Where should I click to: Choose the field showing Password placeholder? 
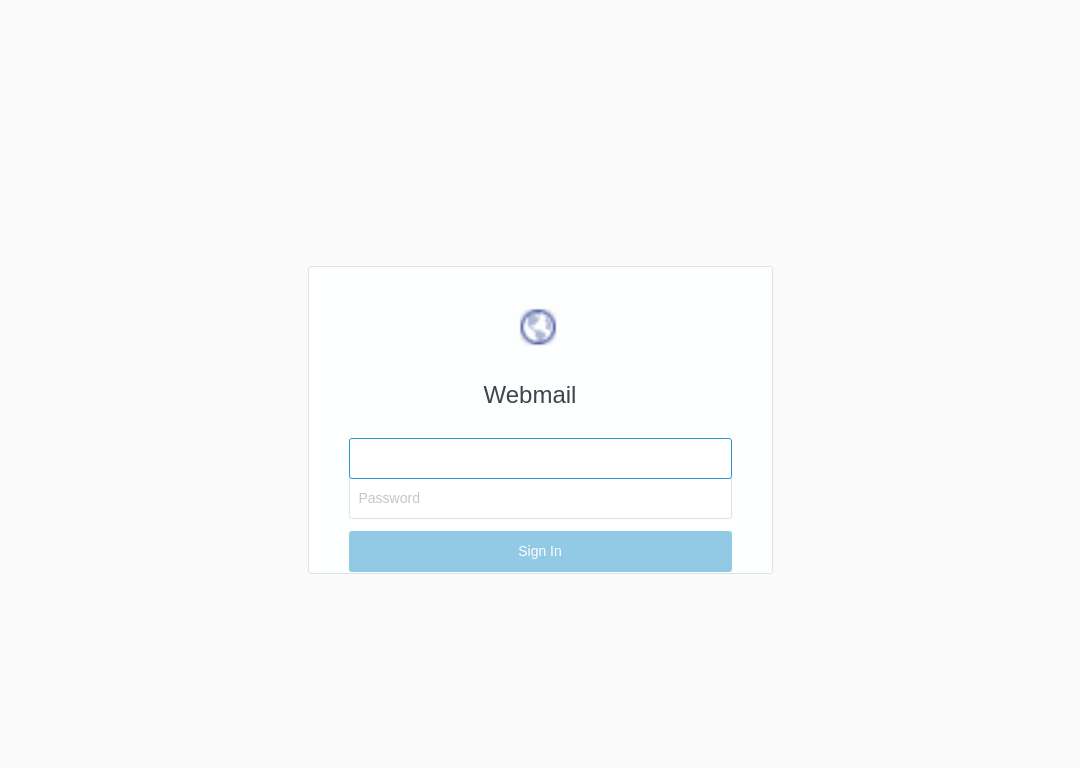tap(540, 498)
